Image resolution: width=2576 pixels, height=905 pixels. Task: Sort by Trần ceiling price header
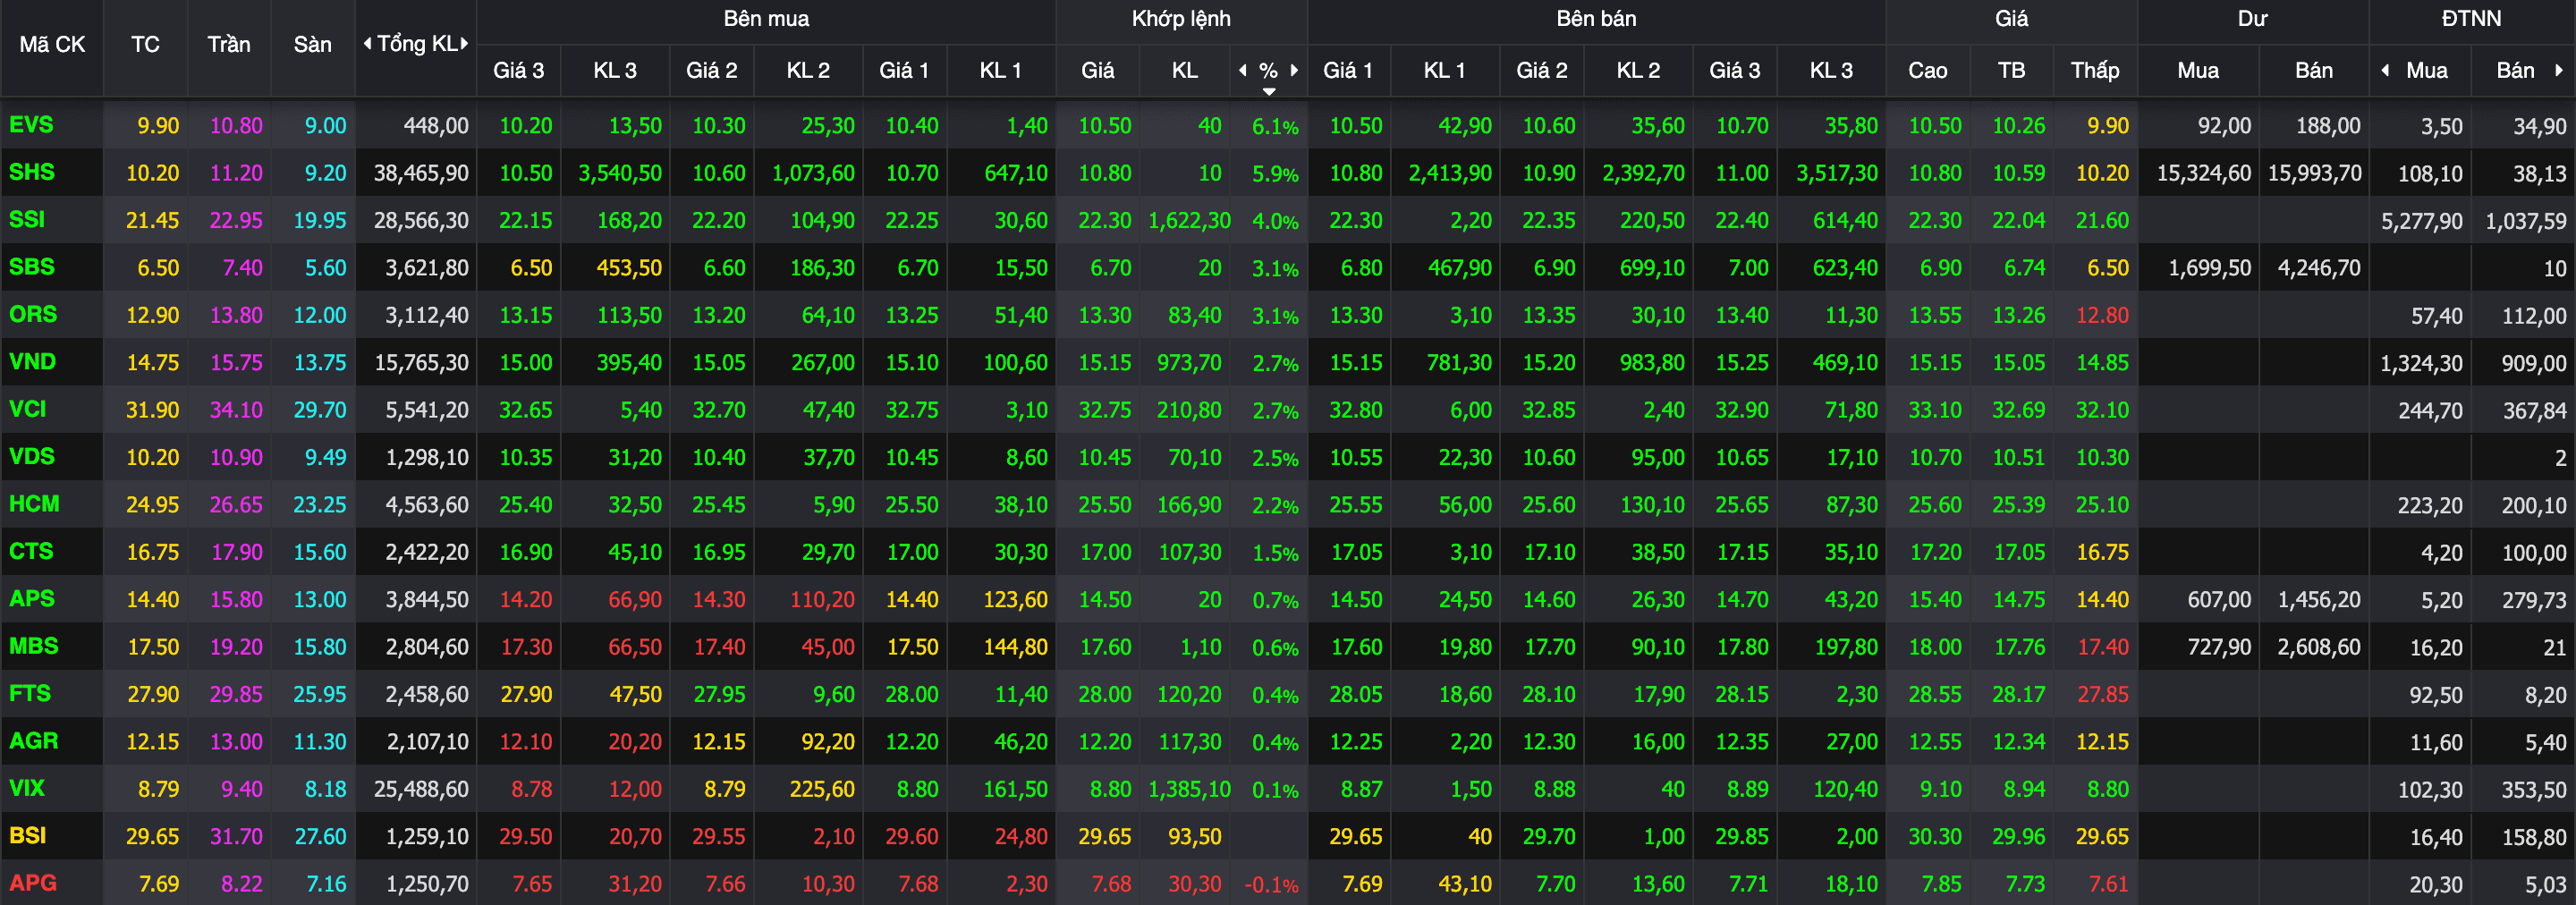(229, 44)
